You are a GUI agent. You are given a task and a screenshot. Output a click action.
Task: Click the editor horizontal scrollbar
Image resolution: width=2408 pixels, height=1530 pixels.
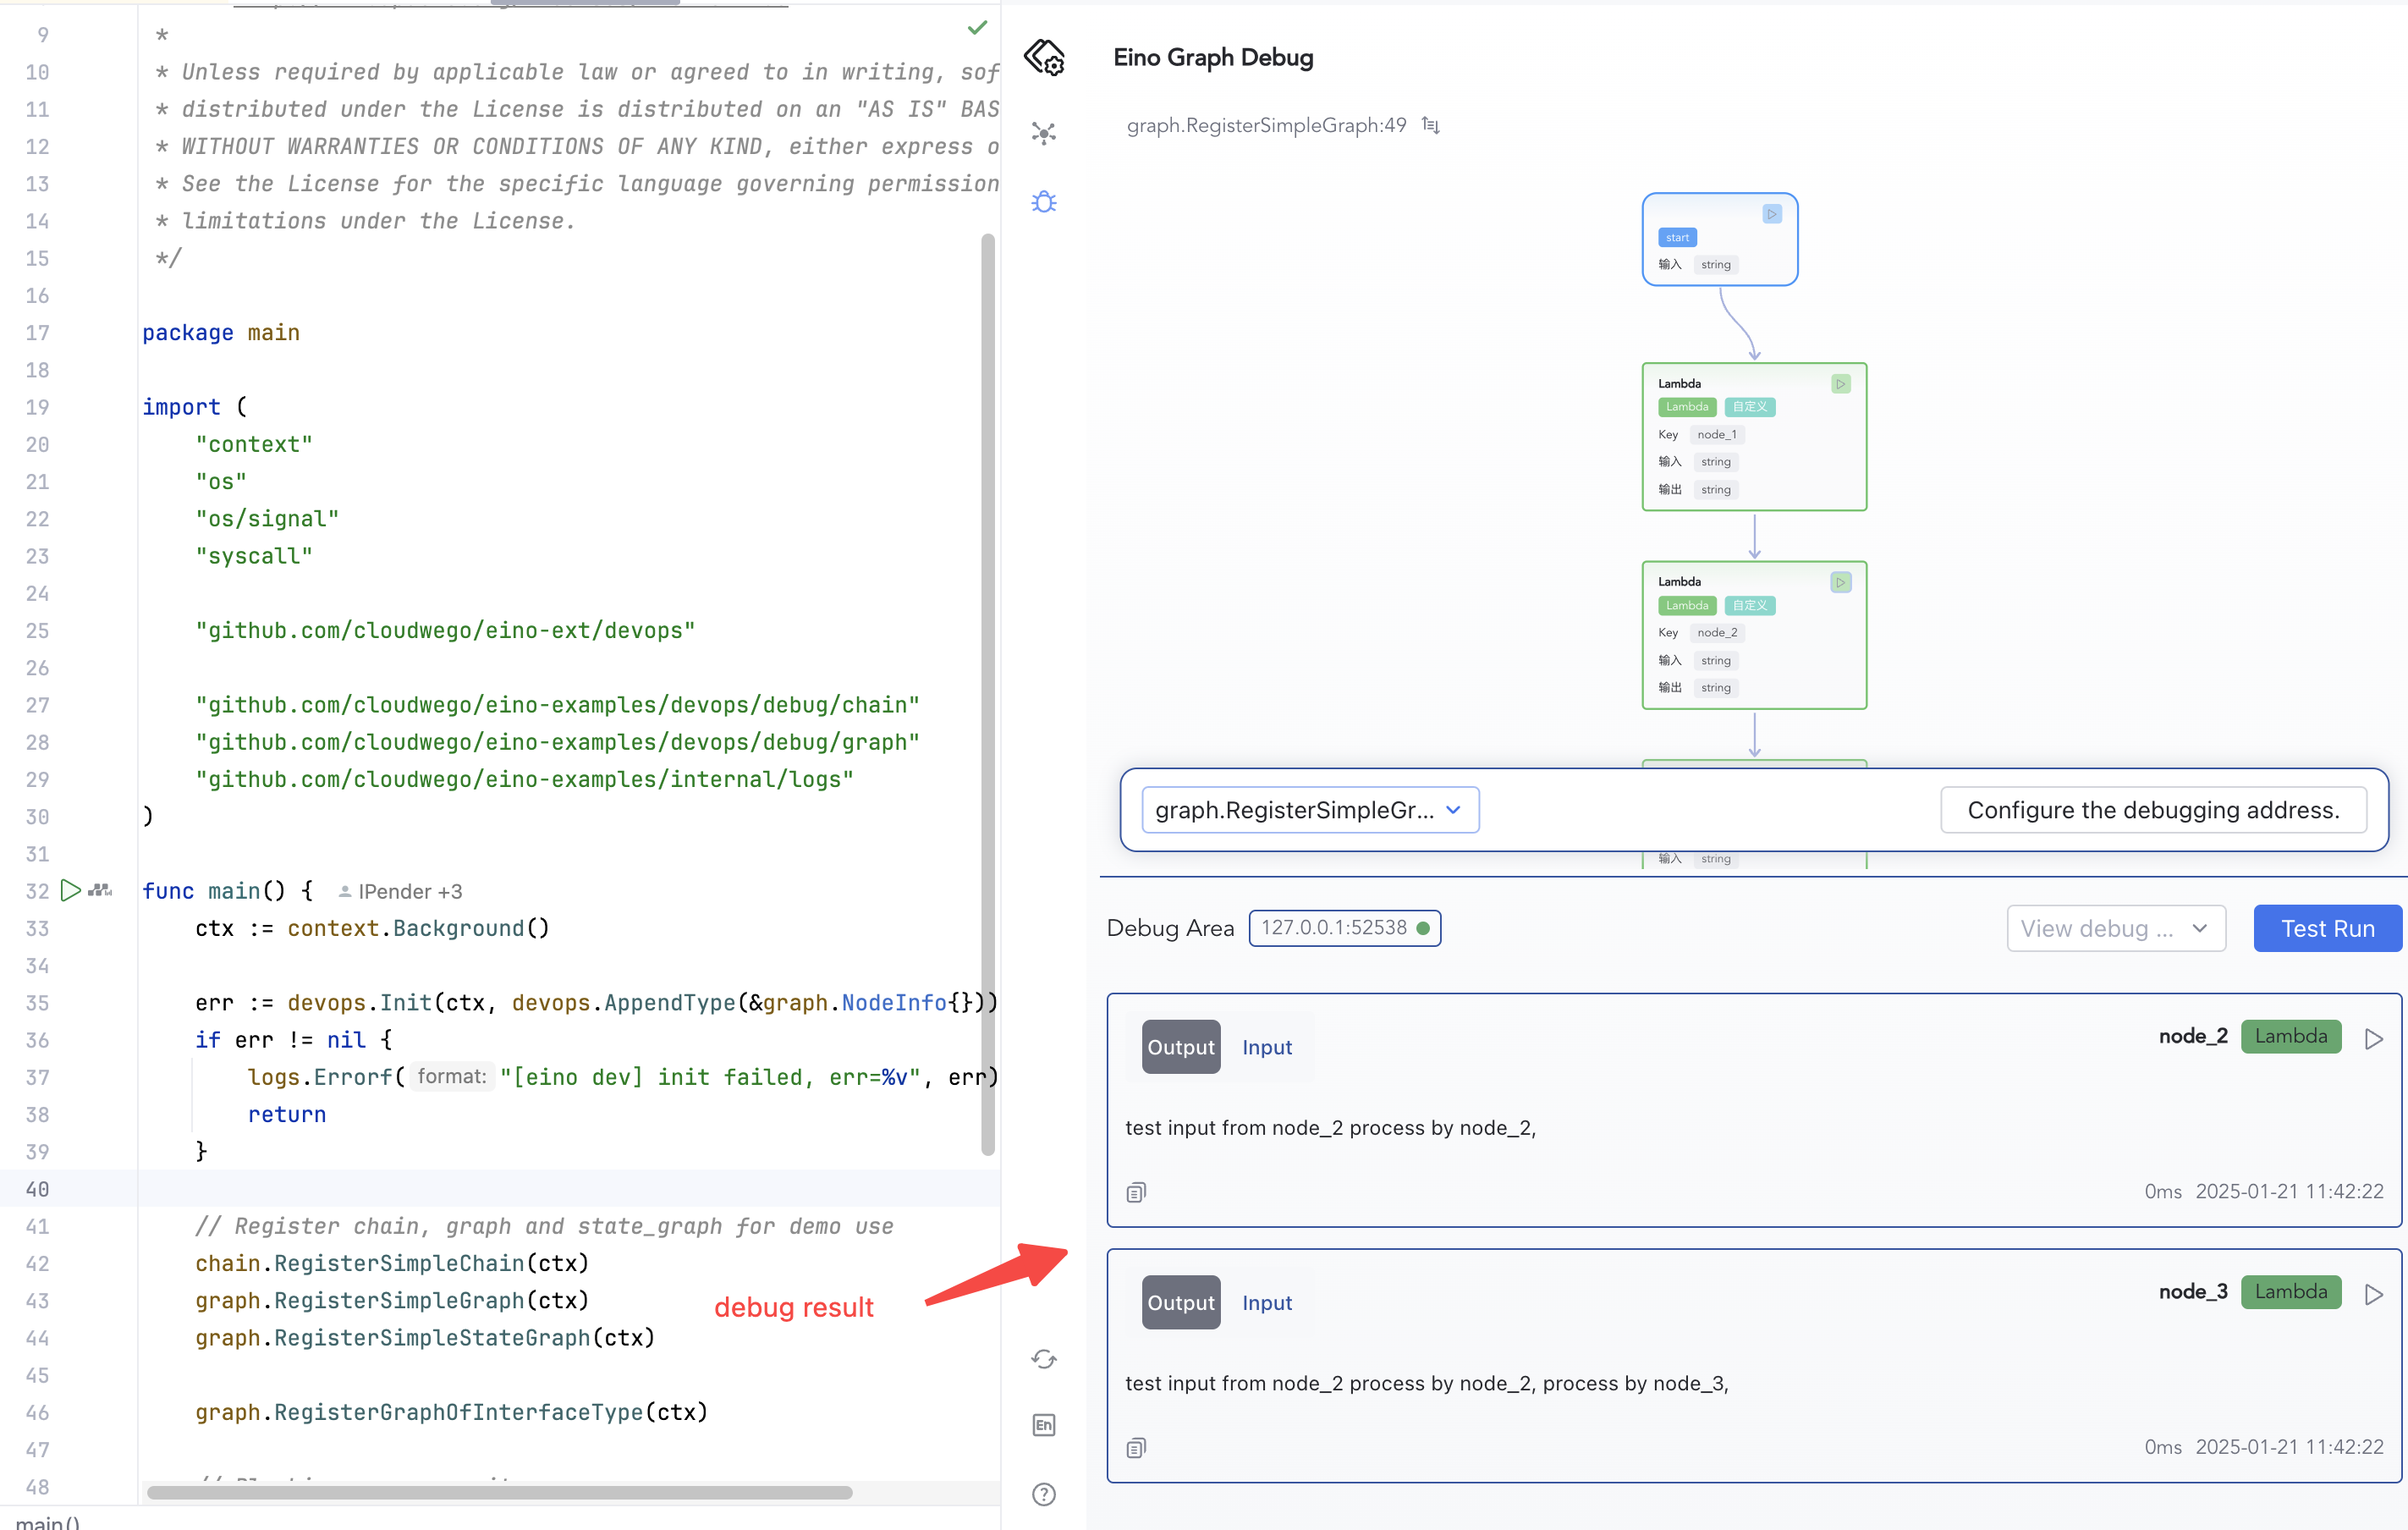click(x=499, y=1493)
